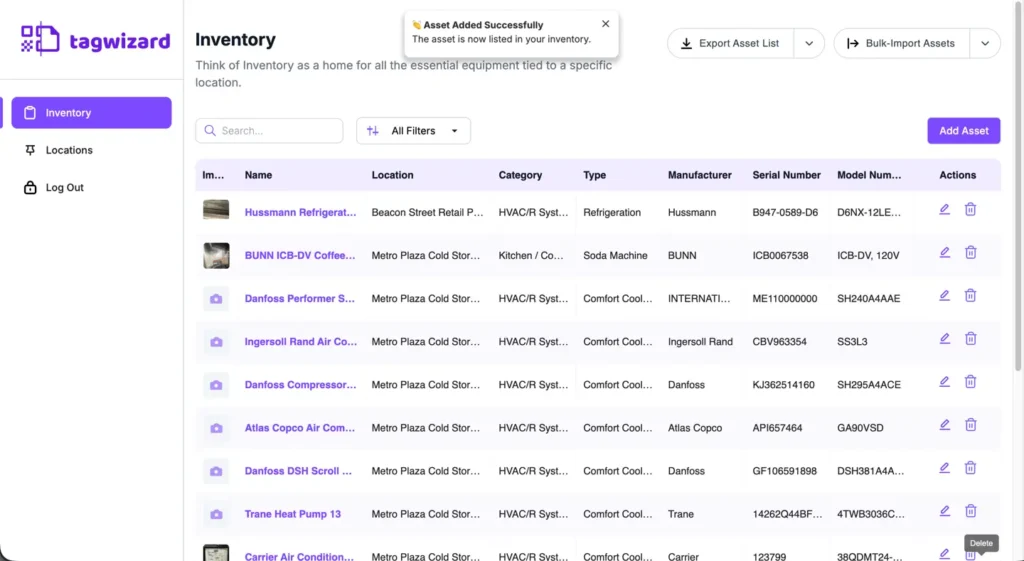Delete the Ingersoll Rand Air asset
This screenshot has height=561, width=1024.
(x=970, y=339)
